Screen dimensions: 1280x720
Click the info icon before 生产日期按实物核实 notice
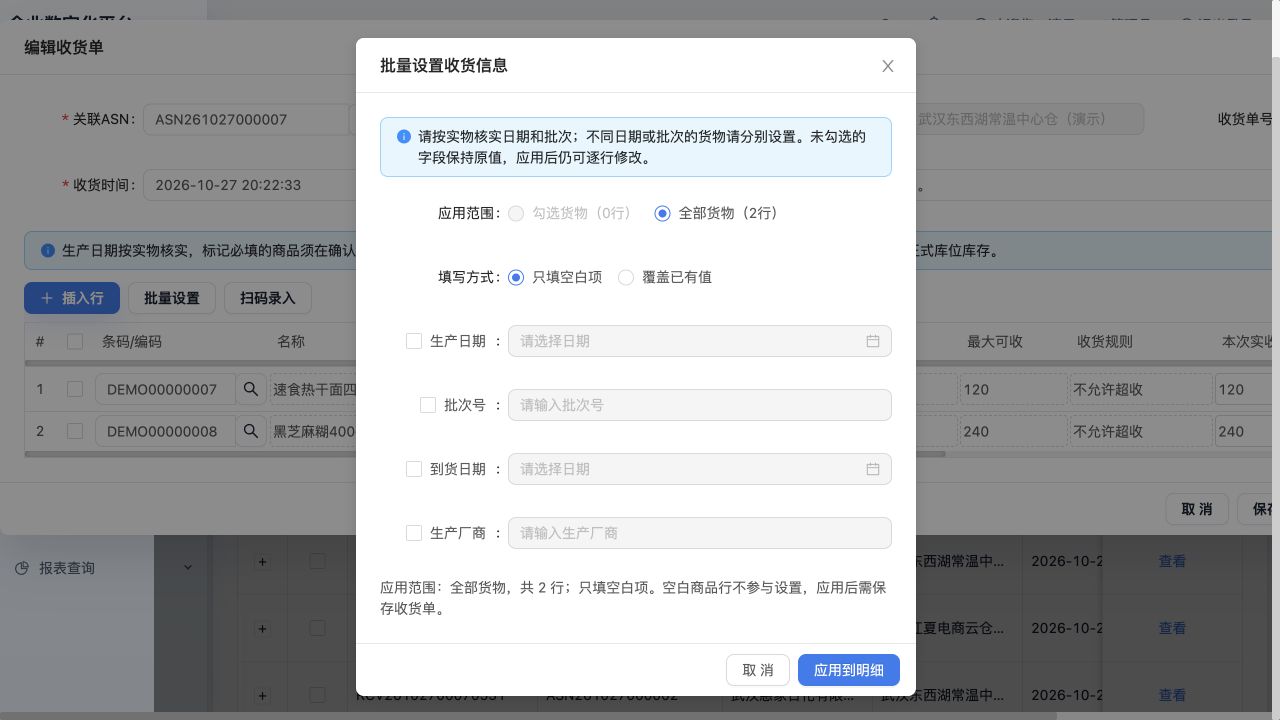tap(48, 251)
